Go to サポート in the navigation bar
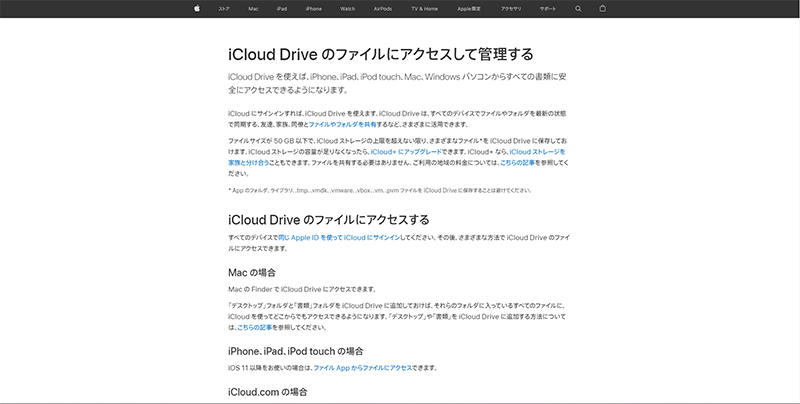Screen dimensions: 800x404 point(548,9)
